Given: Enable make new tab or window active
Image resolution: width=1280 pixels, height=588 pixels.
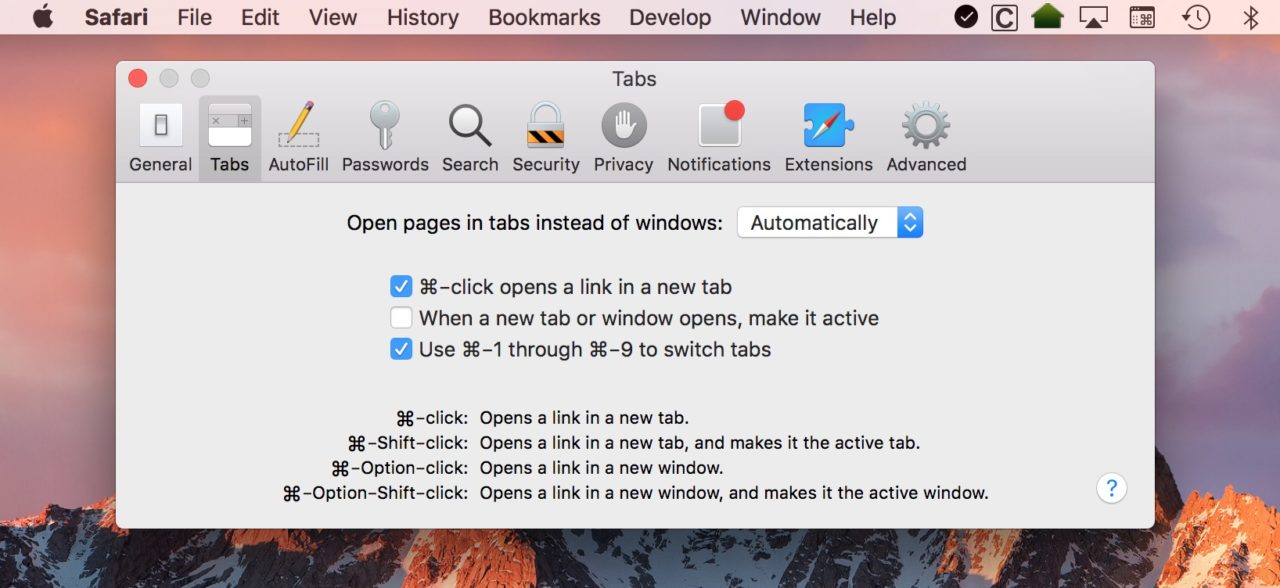Looking at the screenshot, I should click(401, 318).
